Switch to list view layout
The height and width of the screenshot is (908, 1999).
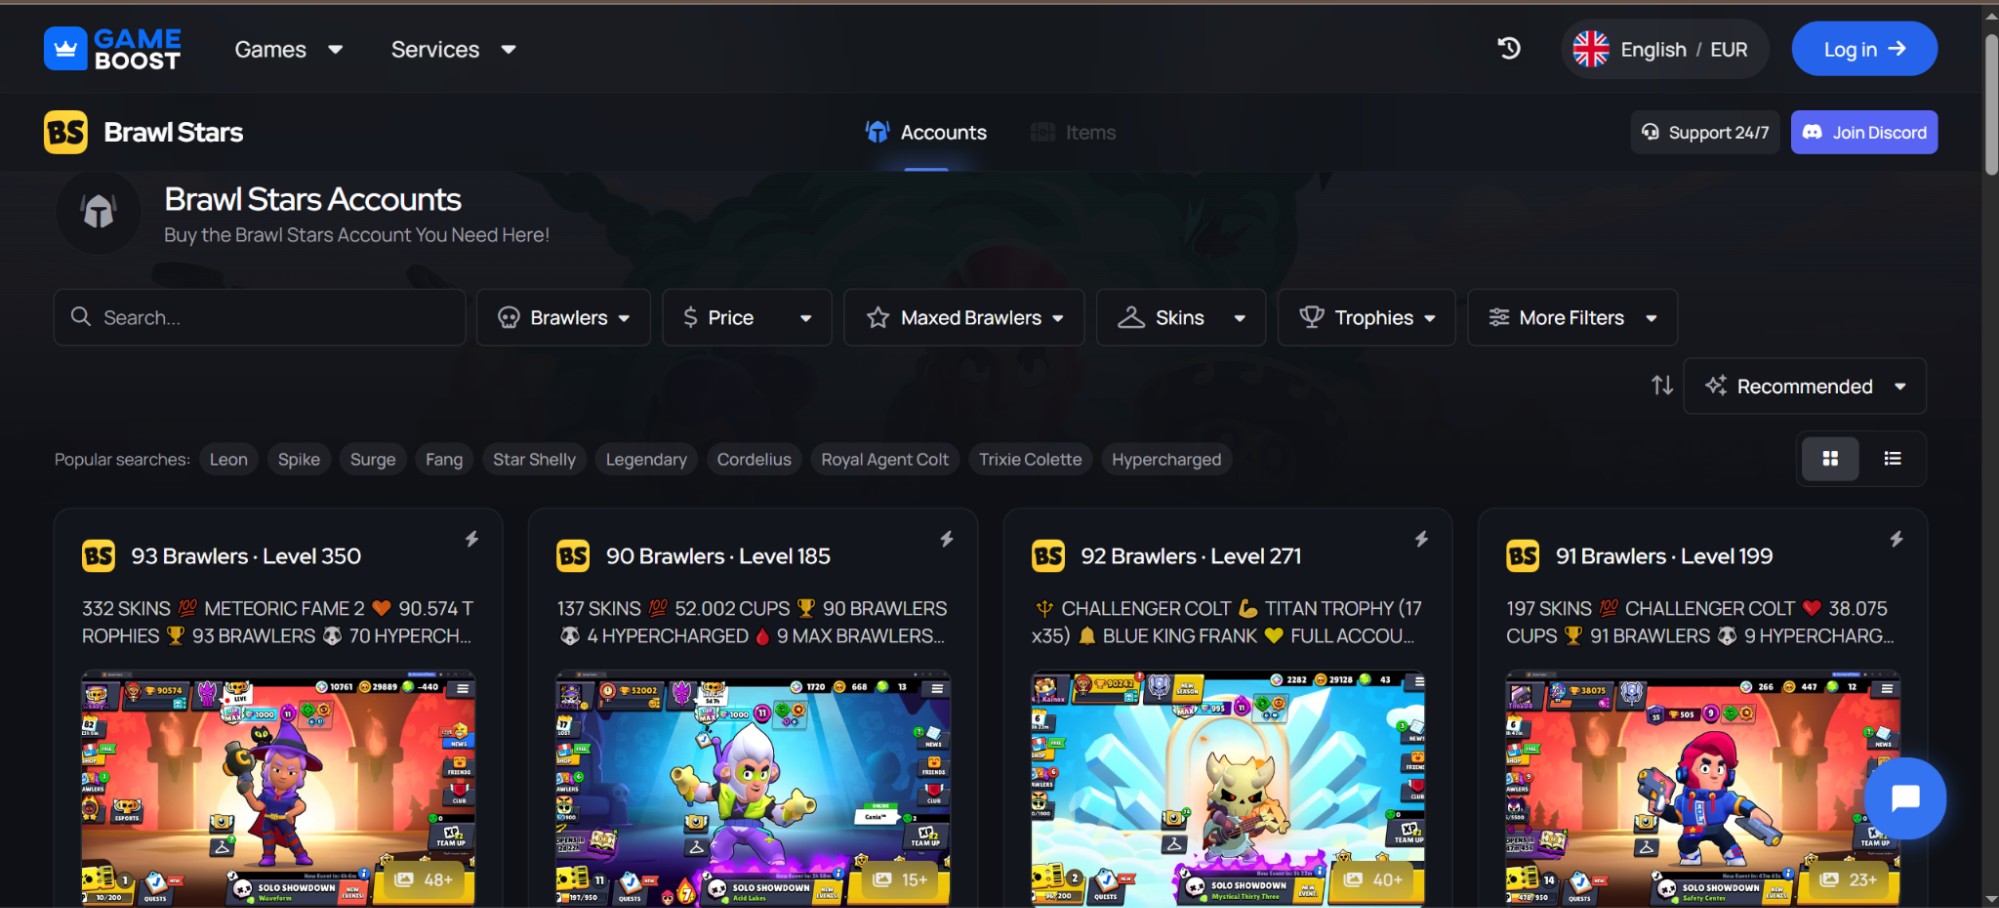(x=1892, y=459)
